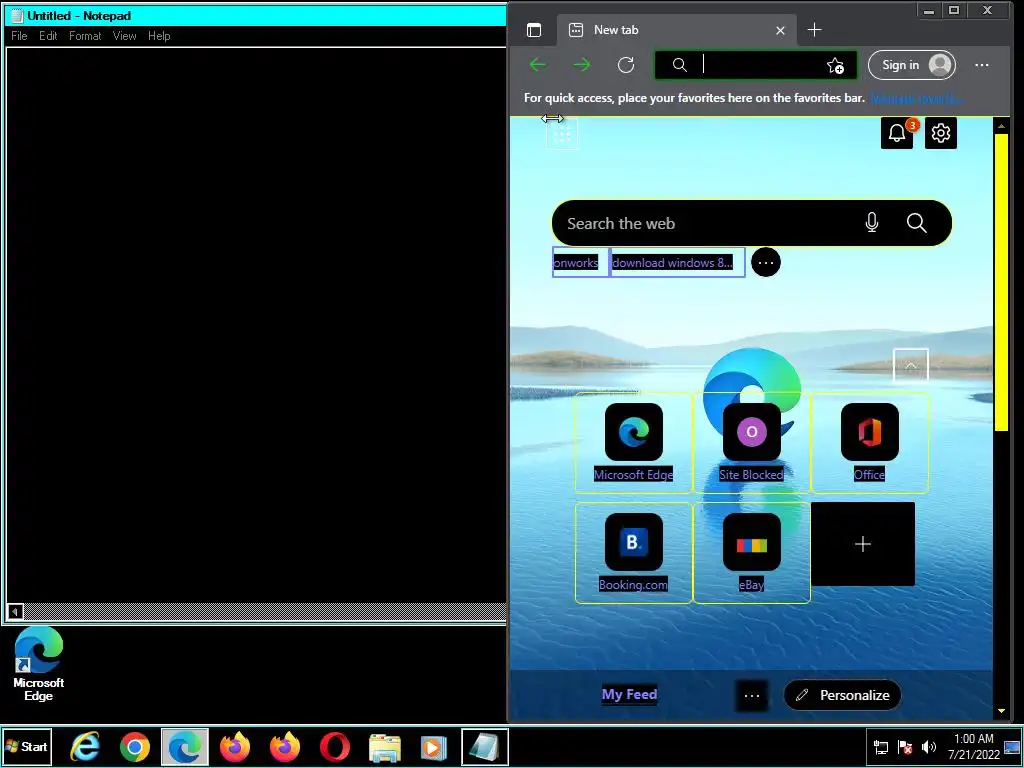The width and height of the screenshot is (1024, 768).
Task: Click the Personalize button
Action: tap(842, 696)
